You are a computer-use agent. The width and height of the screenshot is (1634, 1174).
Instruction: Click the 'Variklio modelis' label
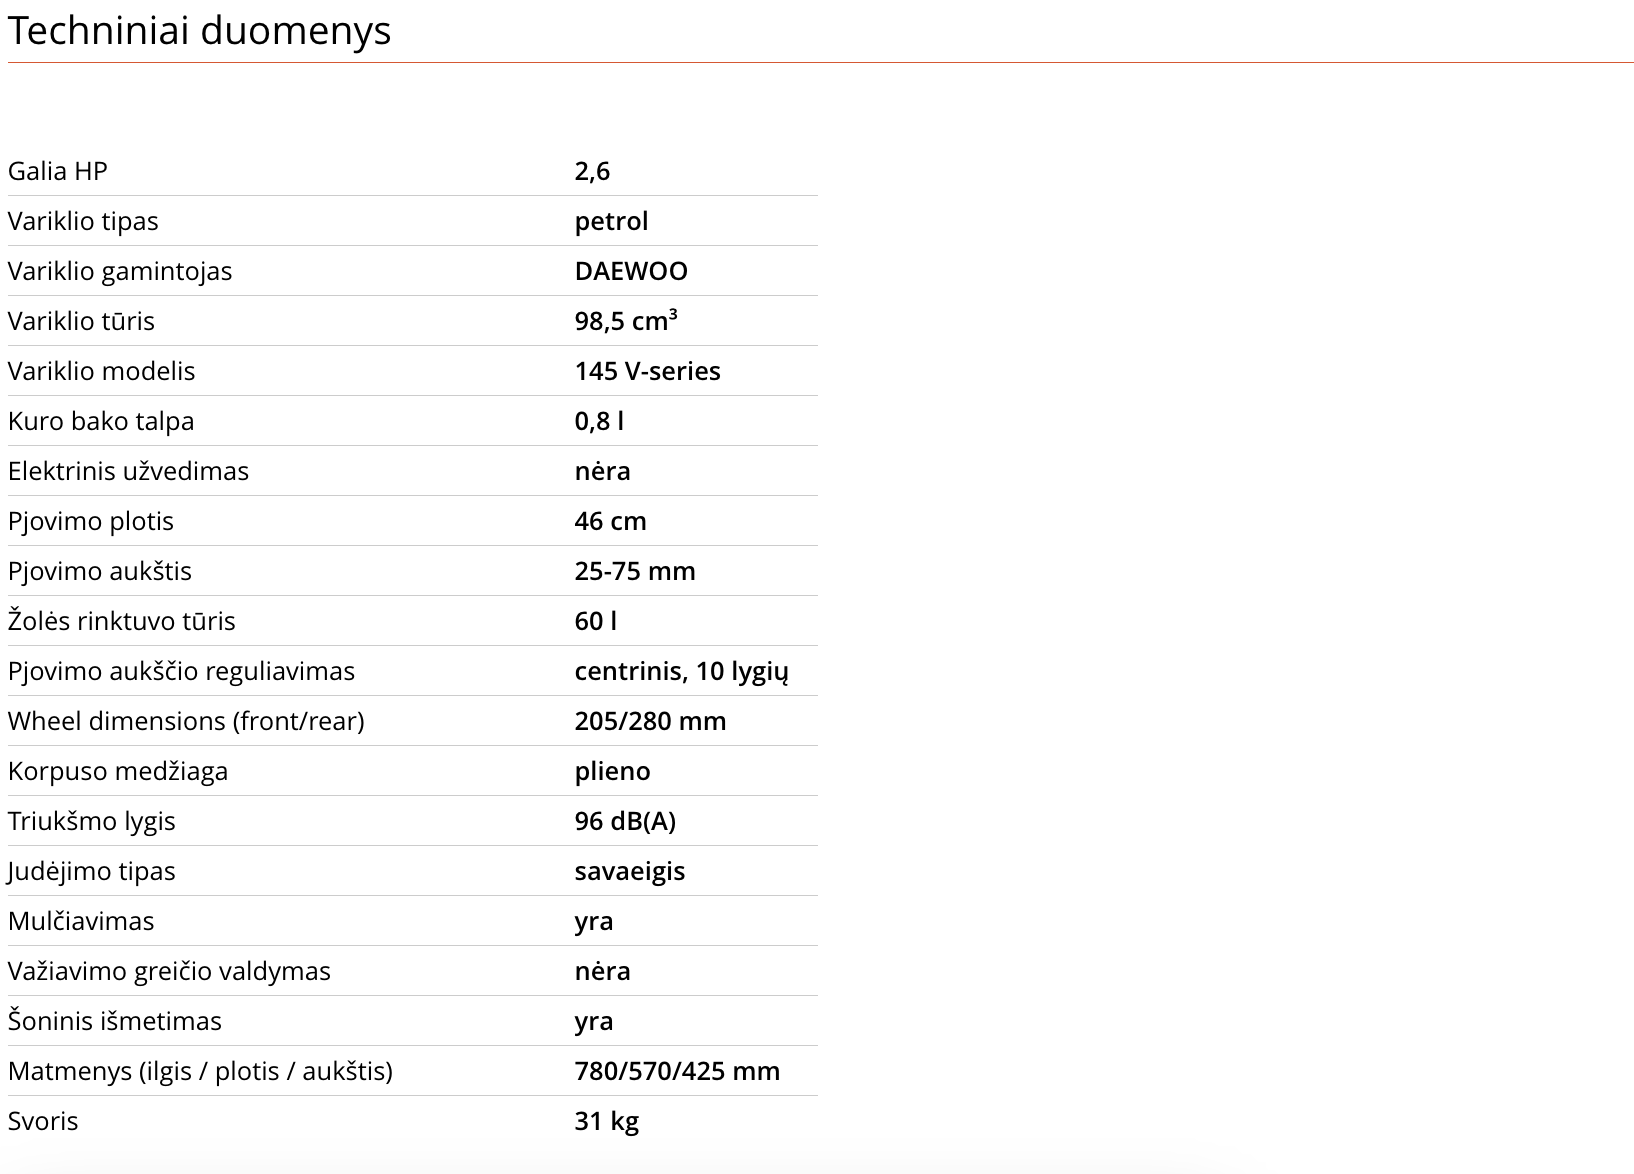pyautogui.click(x=102, y=371)
